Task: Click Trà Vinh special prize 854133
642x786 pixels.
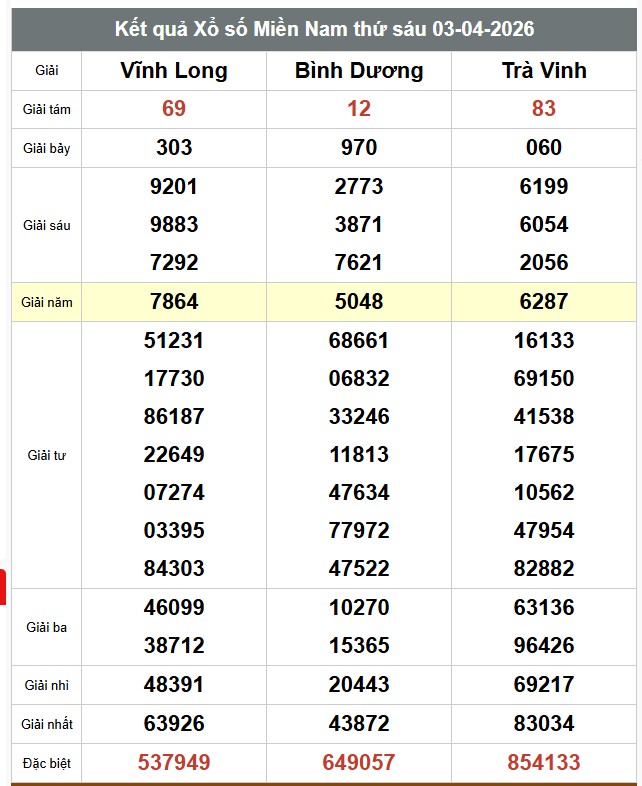Action: [544, 763]
